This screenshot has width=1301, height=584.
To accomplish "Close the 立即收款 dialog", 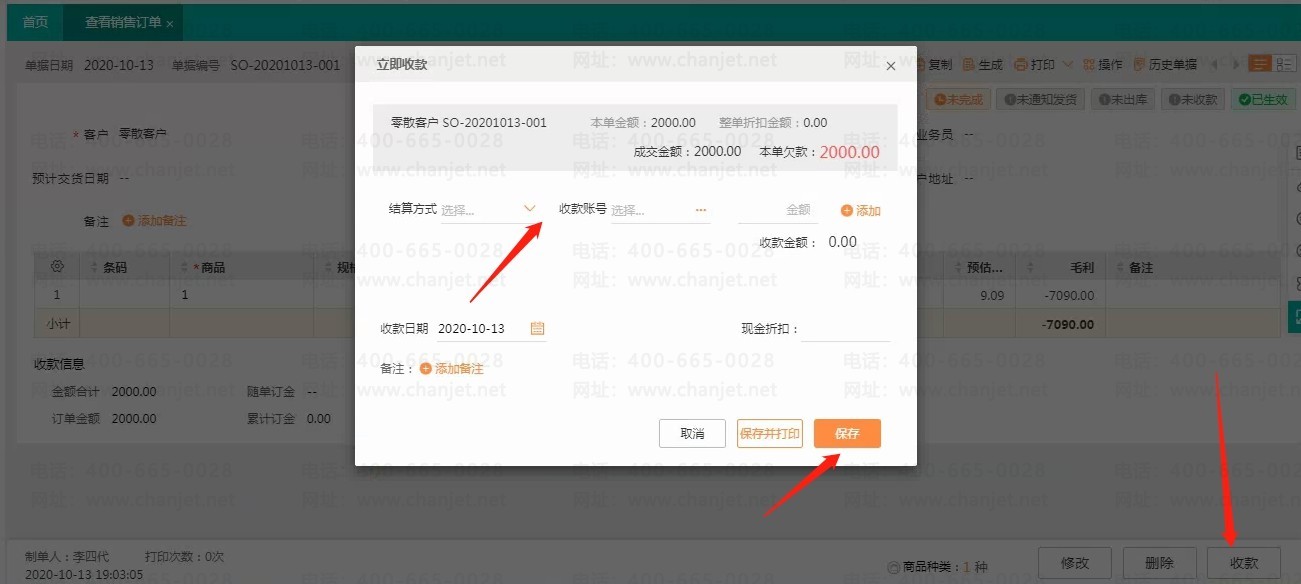I will tap(891, 65).
